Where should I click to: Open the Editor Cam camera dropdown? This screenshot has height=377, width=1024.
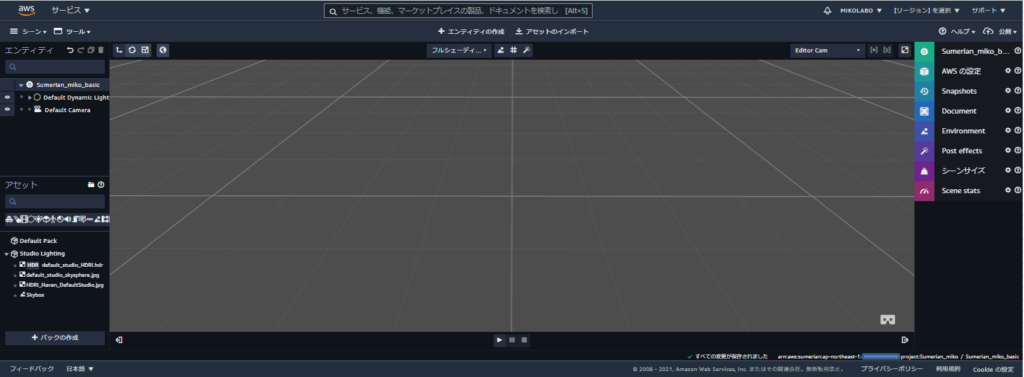pos(827,50)
